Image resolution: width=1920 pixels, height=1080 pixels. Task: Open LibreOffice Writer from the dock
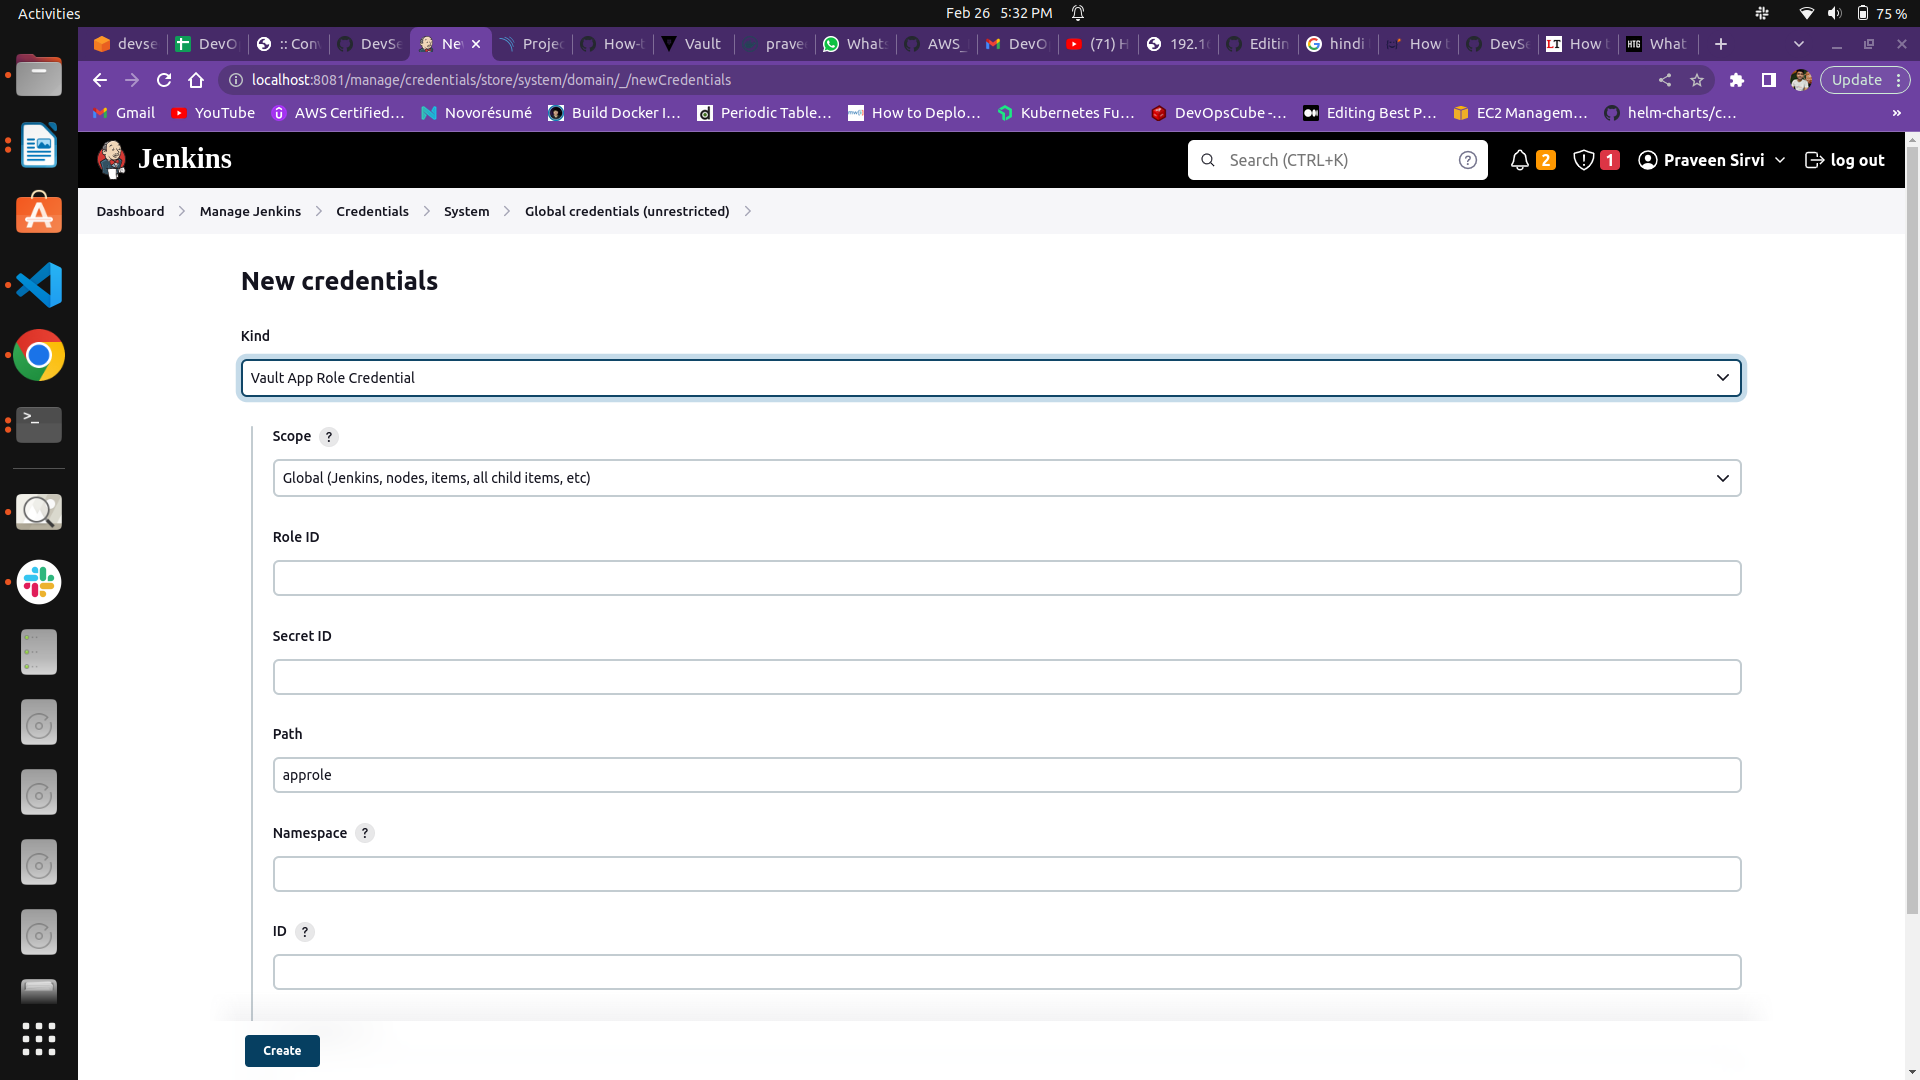point(39,146)
